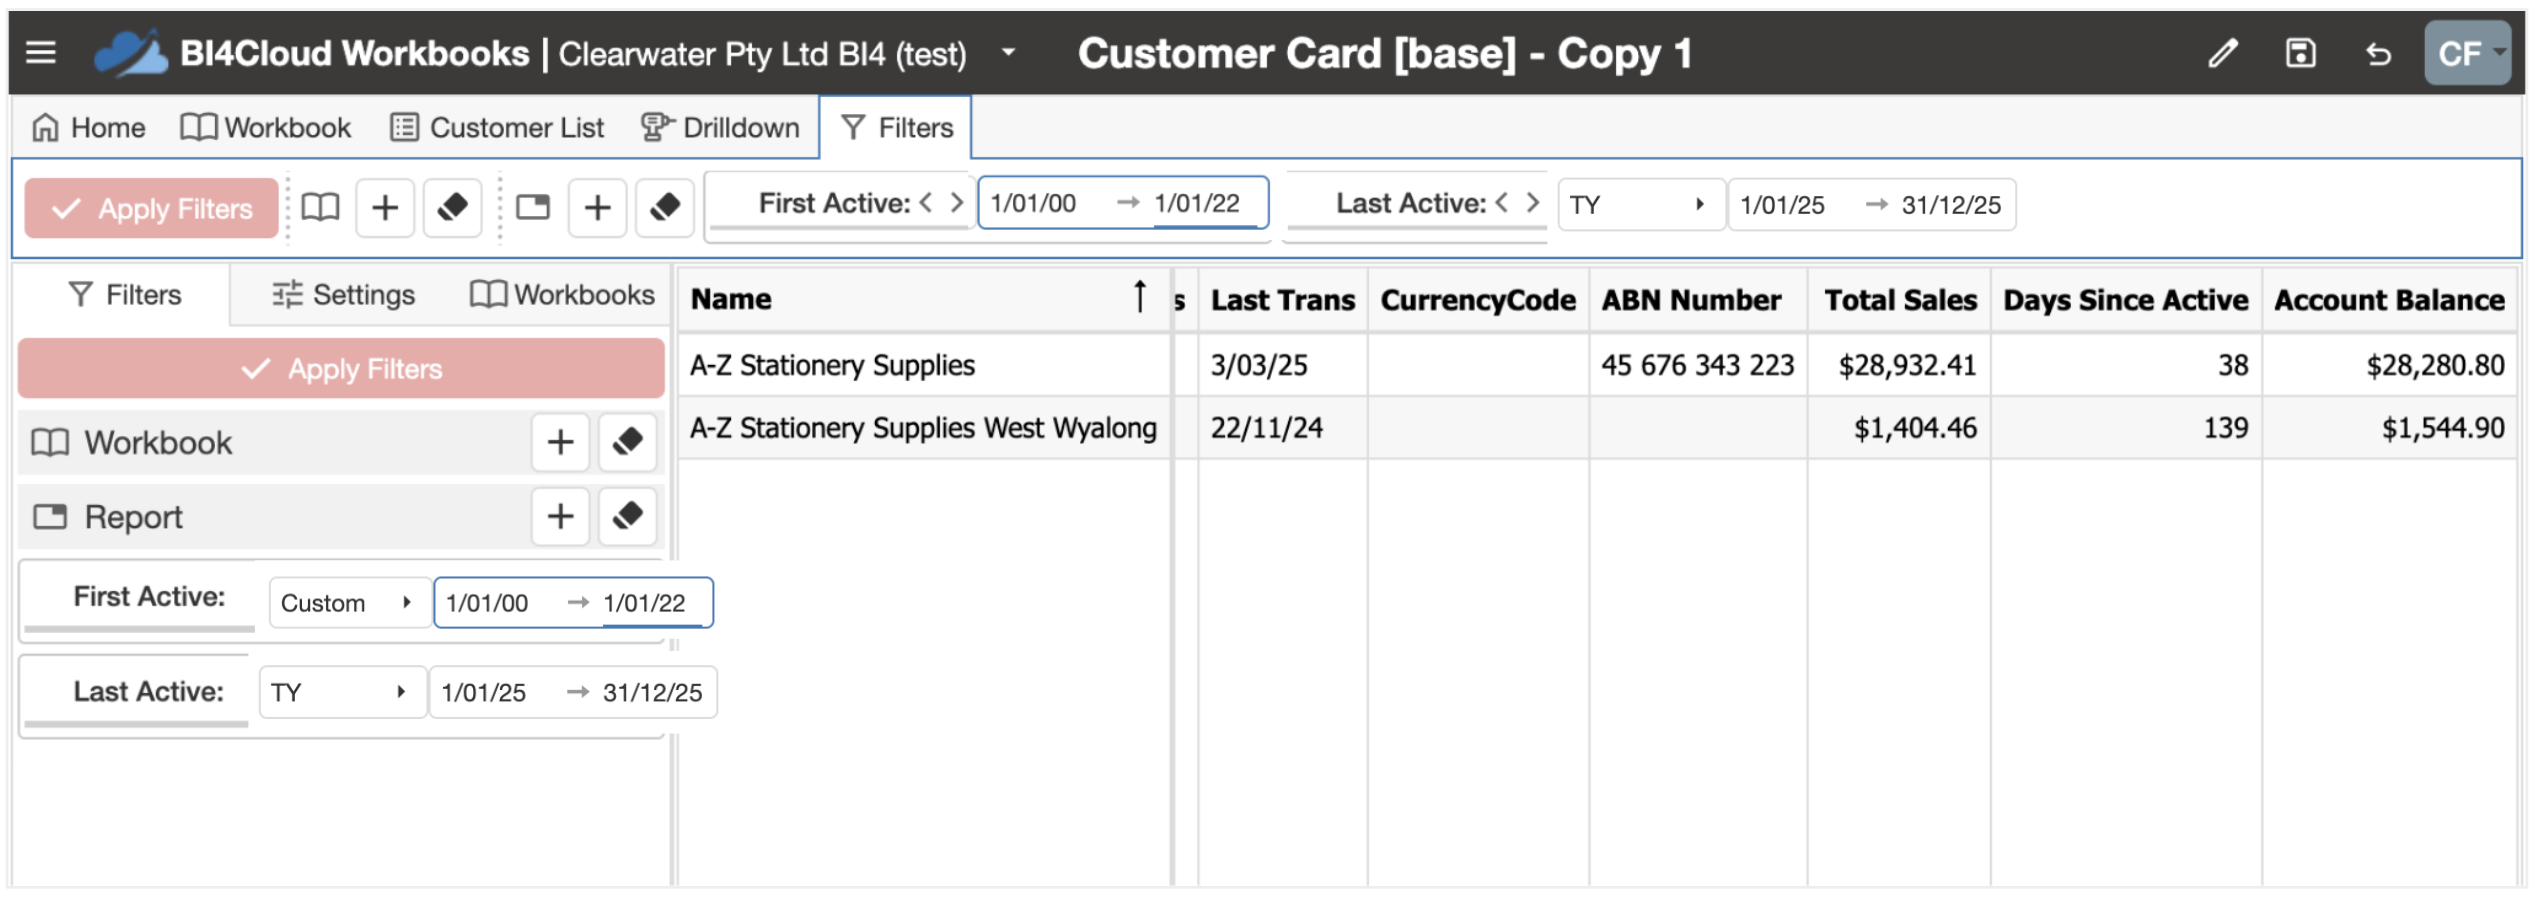Viewport: 2538px width, 900px height.
Task: Select the side panel Filters tab
Action: (x=123, y=295)
